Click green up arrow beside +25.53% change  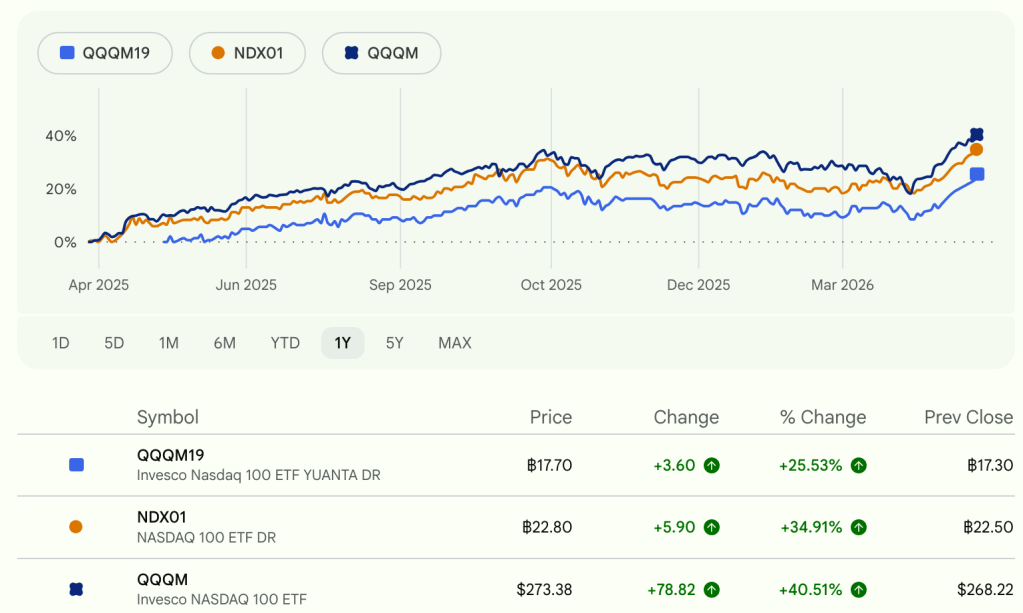pos(859,465)
